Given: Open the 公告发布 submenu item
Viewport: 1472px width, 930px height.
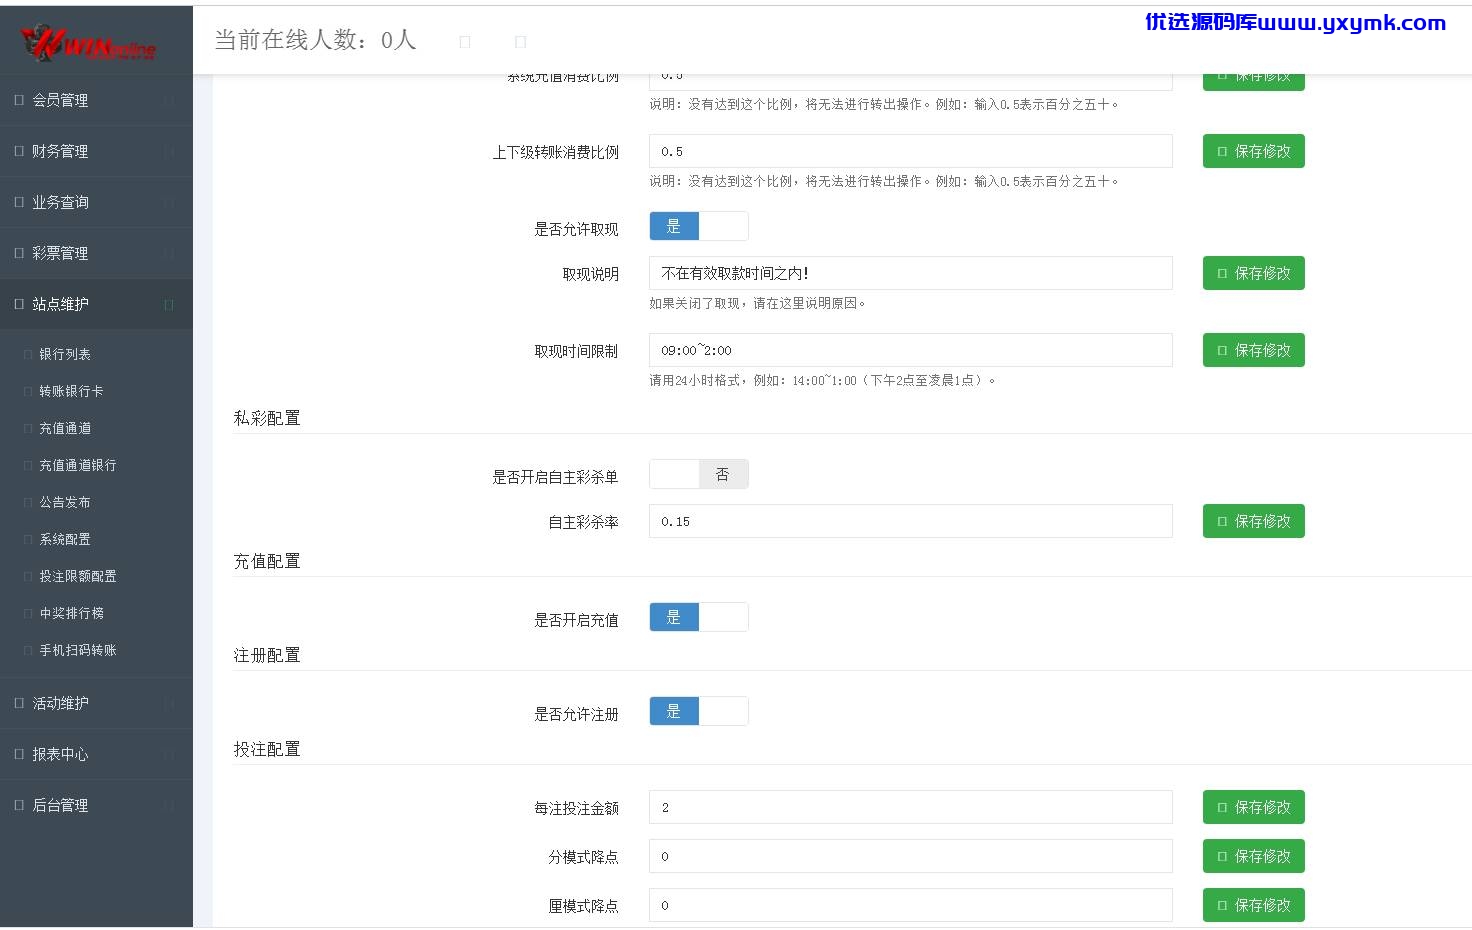Looking at the screenshot, I should click(65, 502).
